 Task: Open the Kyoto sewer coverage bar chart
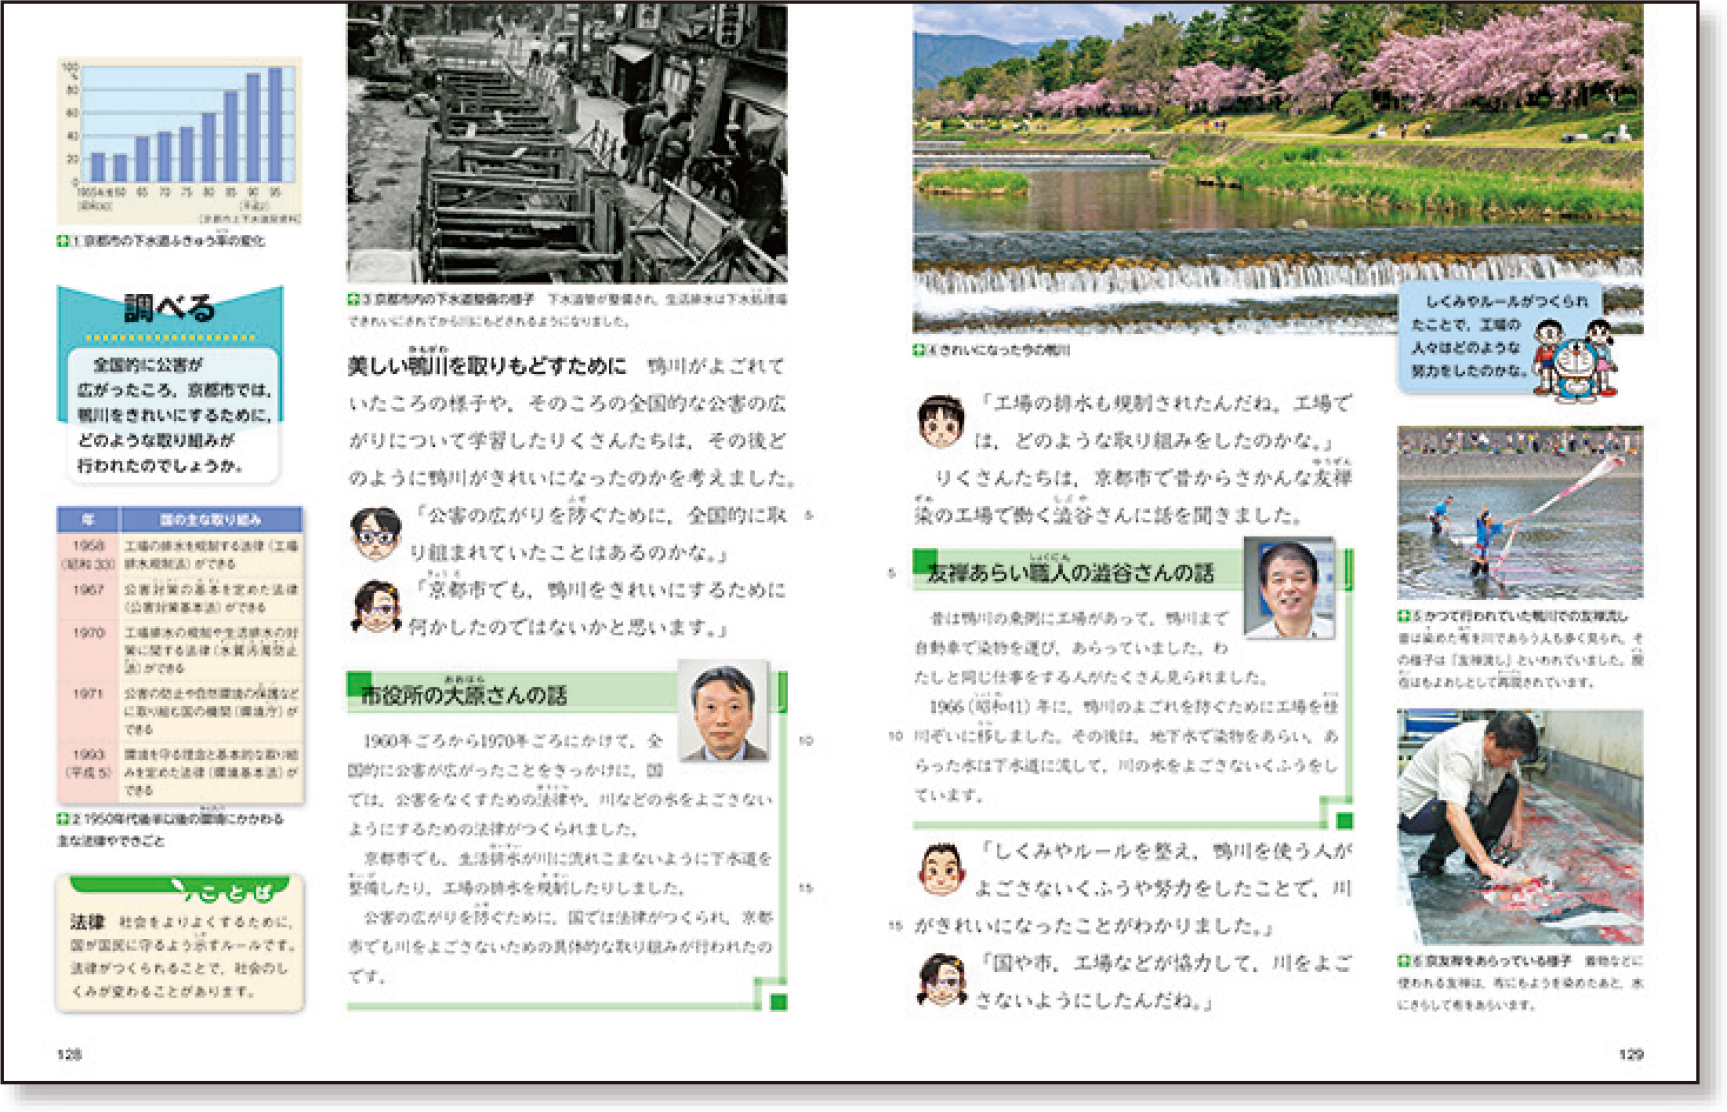(180, 140)
